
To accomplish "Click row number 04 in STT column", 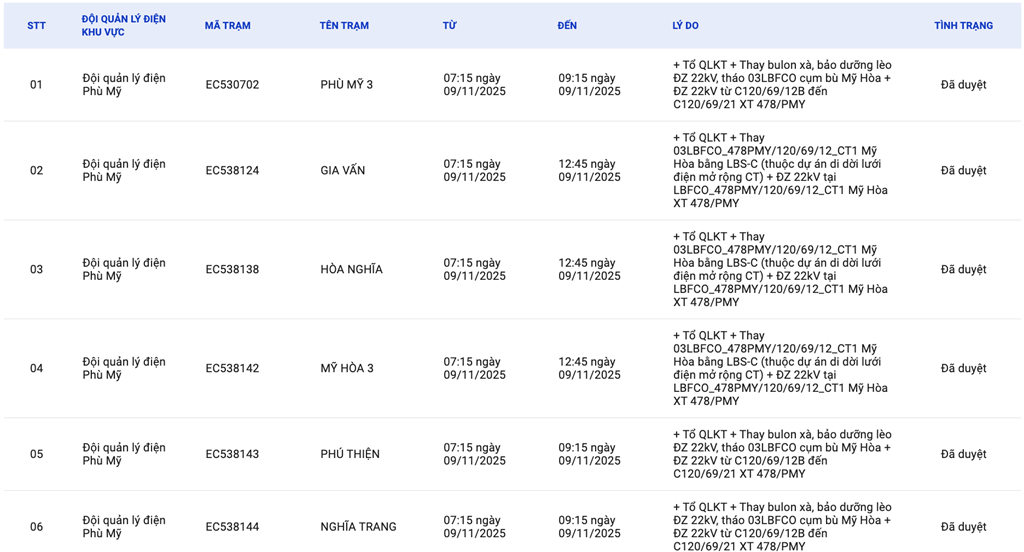I will tap(36, 369).
